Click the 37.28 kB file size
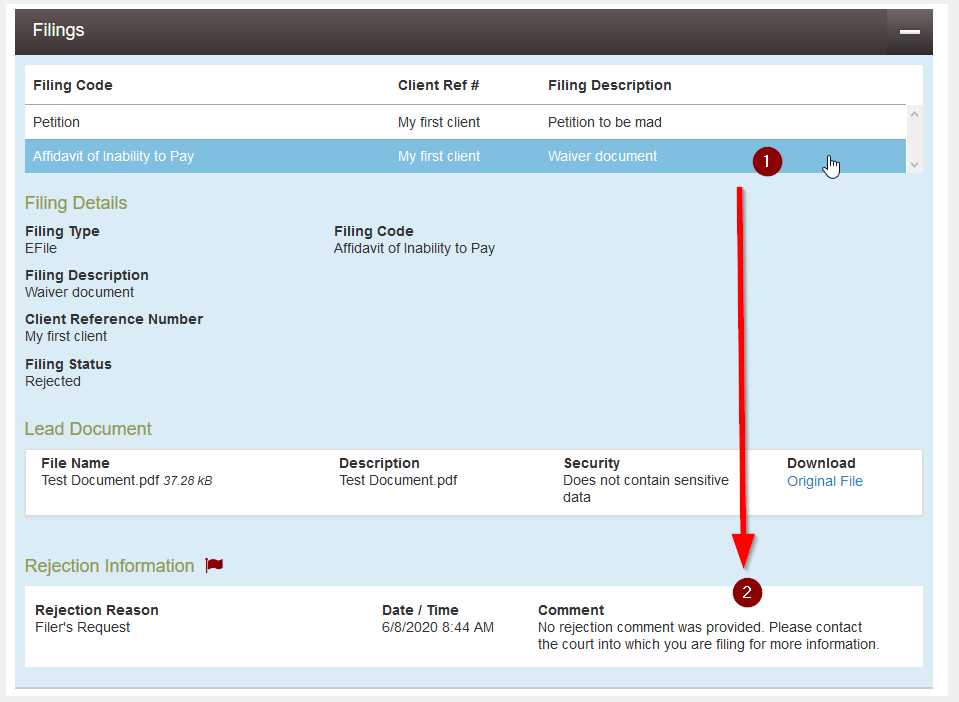Viewport: 959px width, 702px height. point(188,481)
